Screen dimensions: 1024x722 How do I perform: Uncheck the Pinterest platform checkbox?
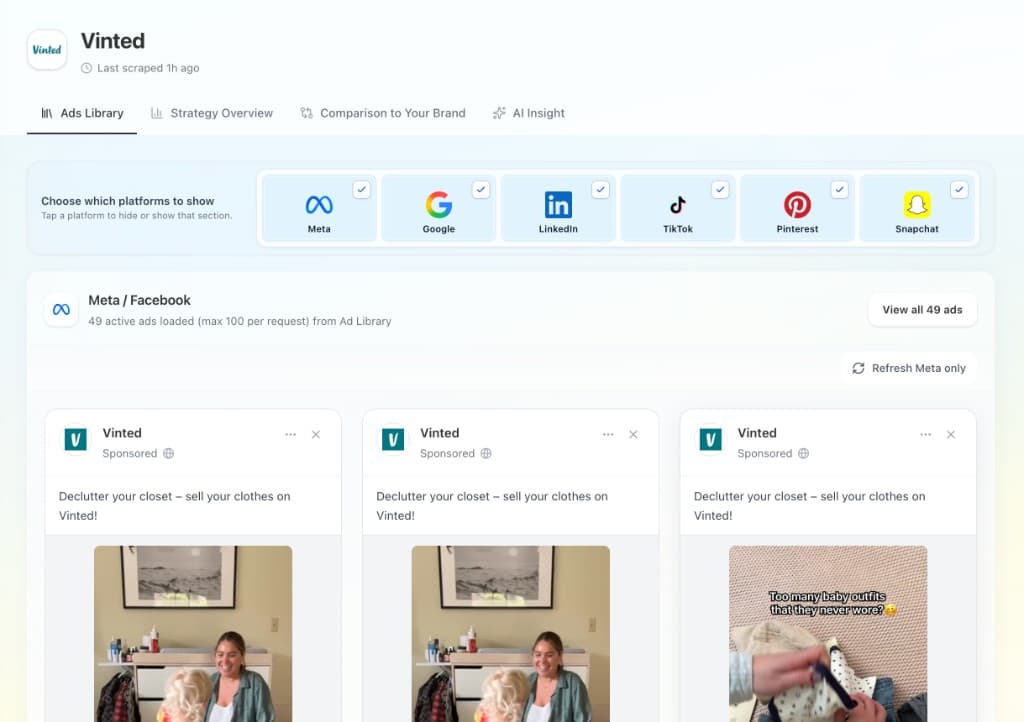point(839,189)
